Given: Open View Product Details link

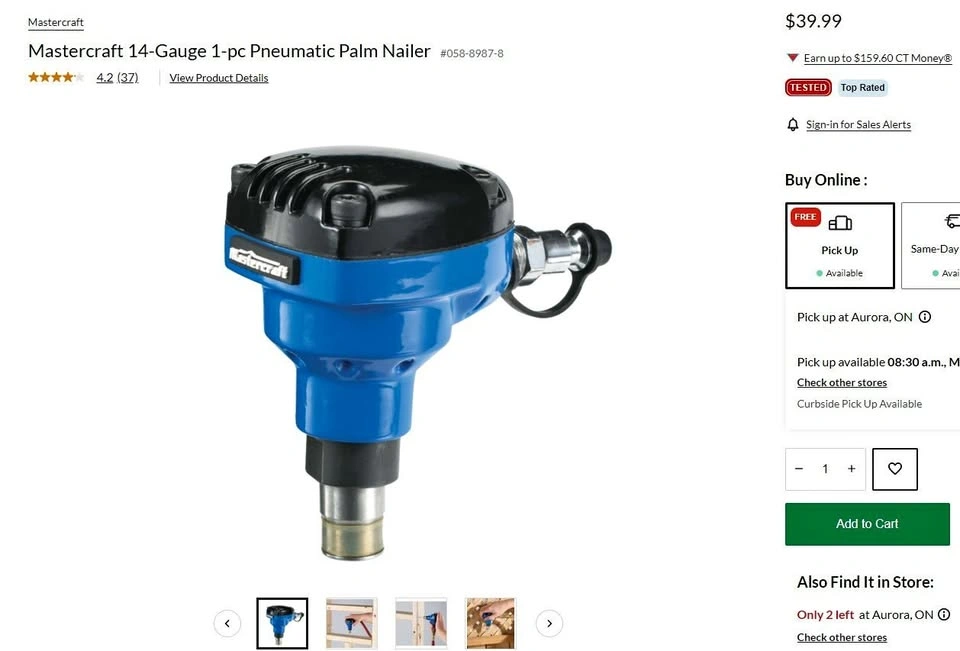Looking at the screenshot, I should [219, 78].
